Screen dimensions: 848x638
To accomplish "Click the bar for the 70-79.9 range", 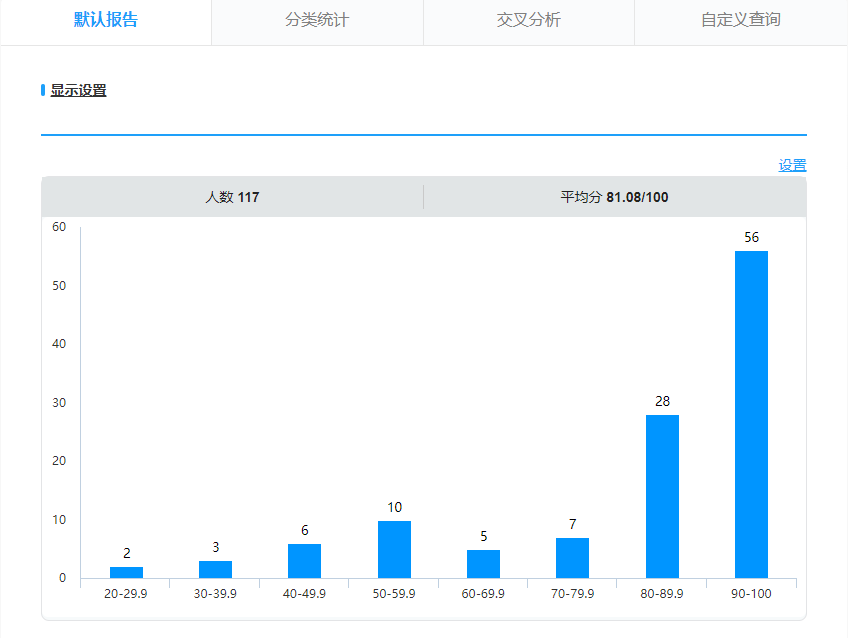I will point(572,558).
